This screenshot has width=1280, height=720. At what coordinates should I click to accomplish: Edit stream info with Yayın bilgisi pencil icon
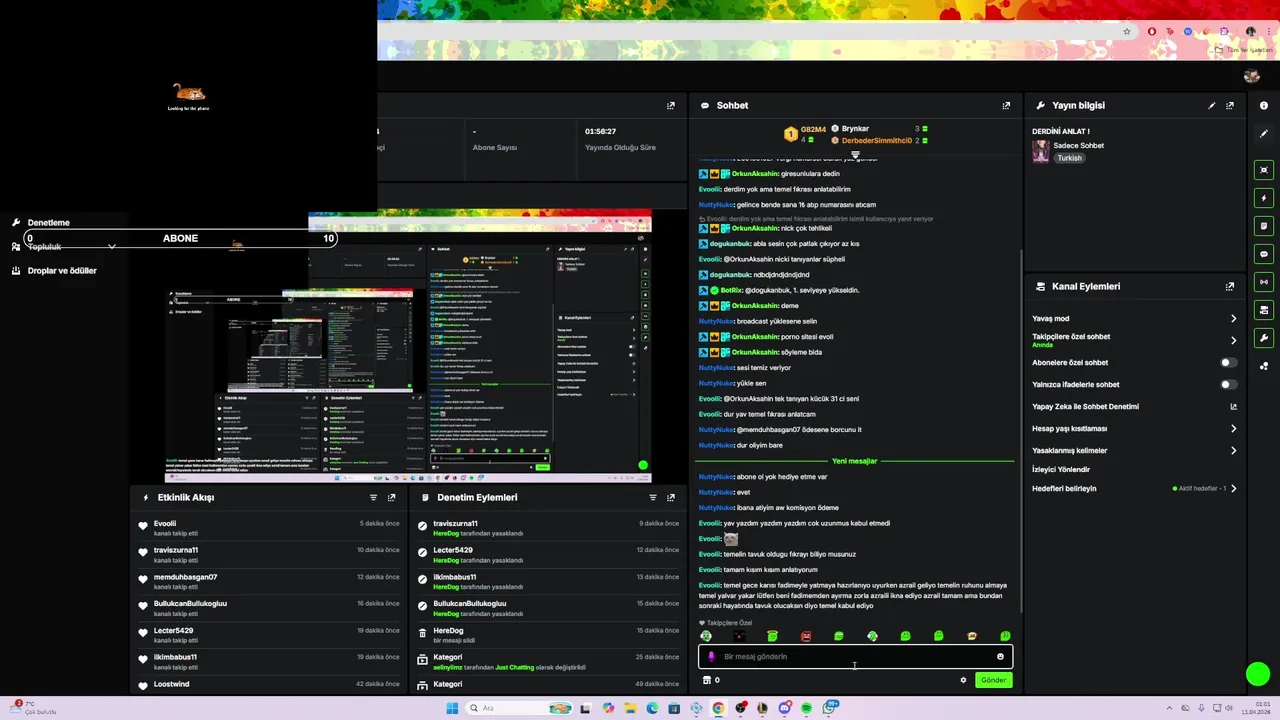pos(1212,105)
